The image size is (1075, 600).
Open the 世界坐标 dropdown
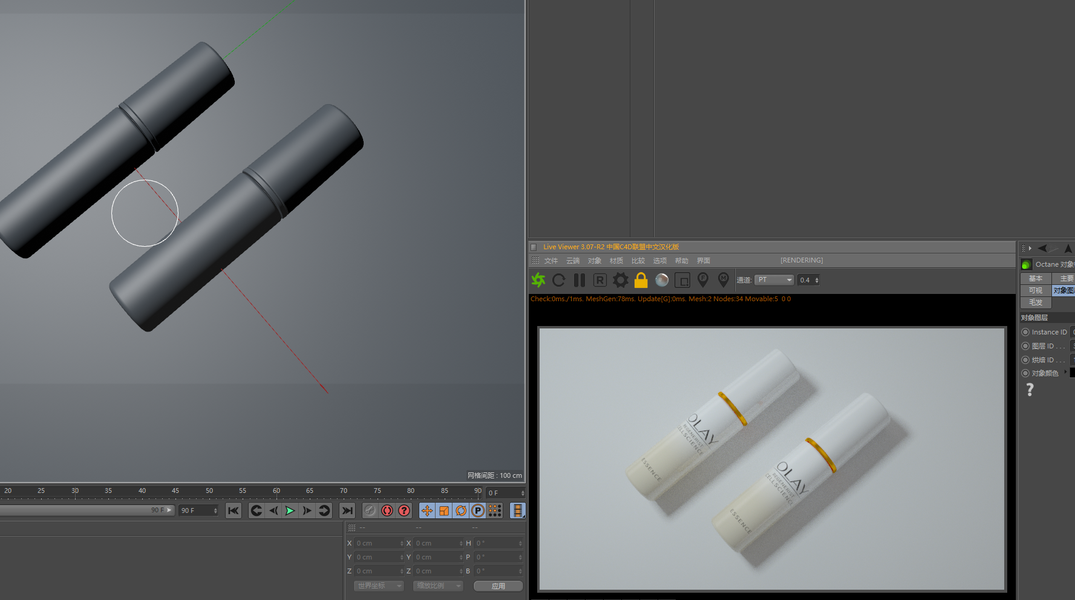378,586
